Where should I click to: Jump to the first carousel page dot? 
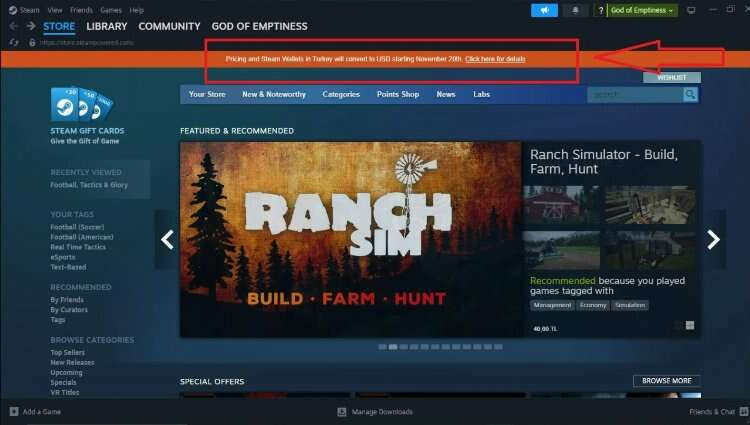[x=382, y=347]
